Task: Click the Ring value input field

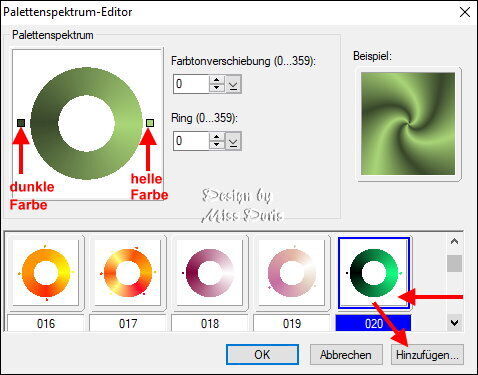Action: click(x=191, y=141)
